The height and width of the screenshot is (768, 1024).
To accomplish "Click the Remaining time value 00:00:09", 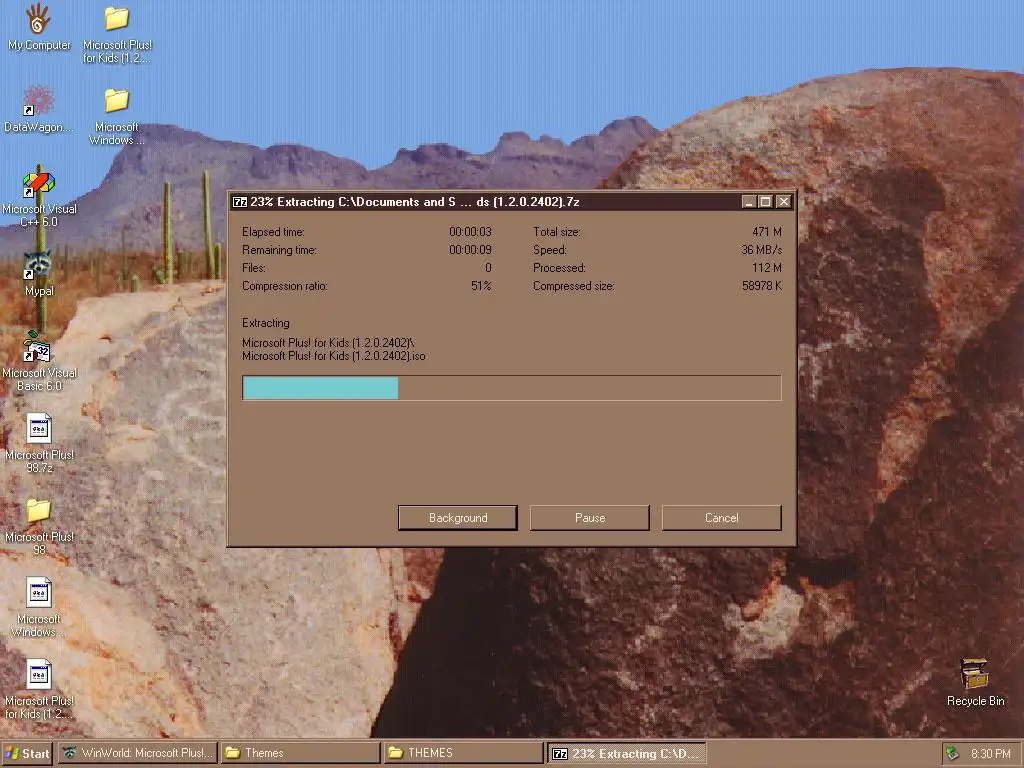I will click(470, 249).
